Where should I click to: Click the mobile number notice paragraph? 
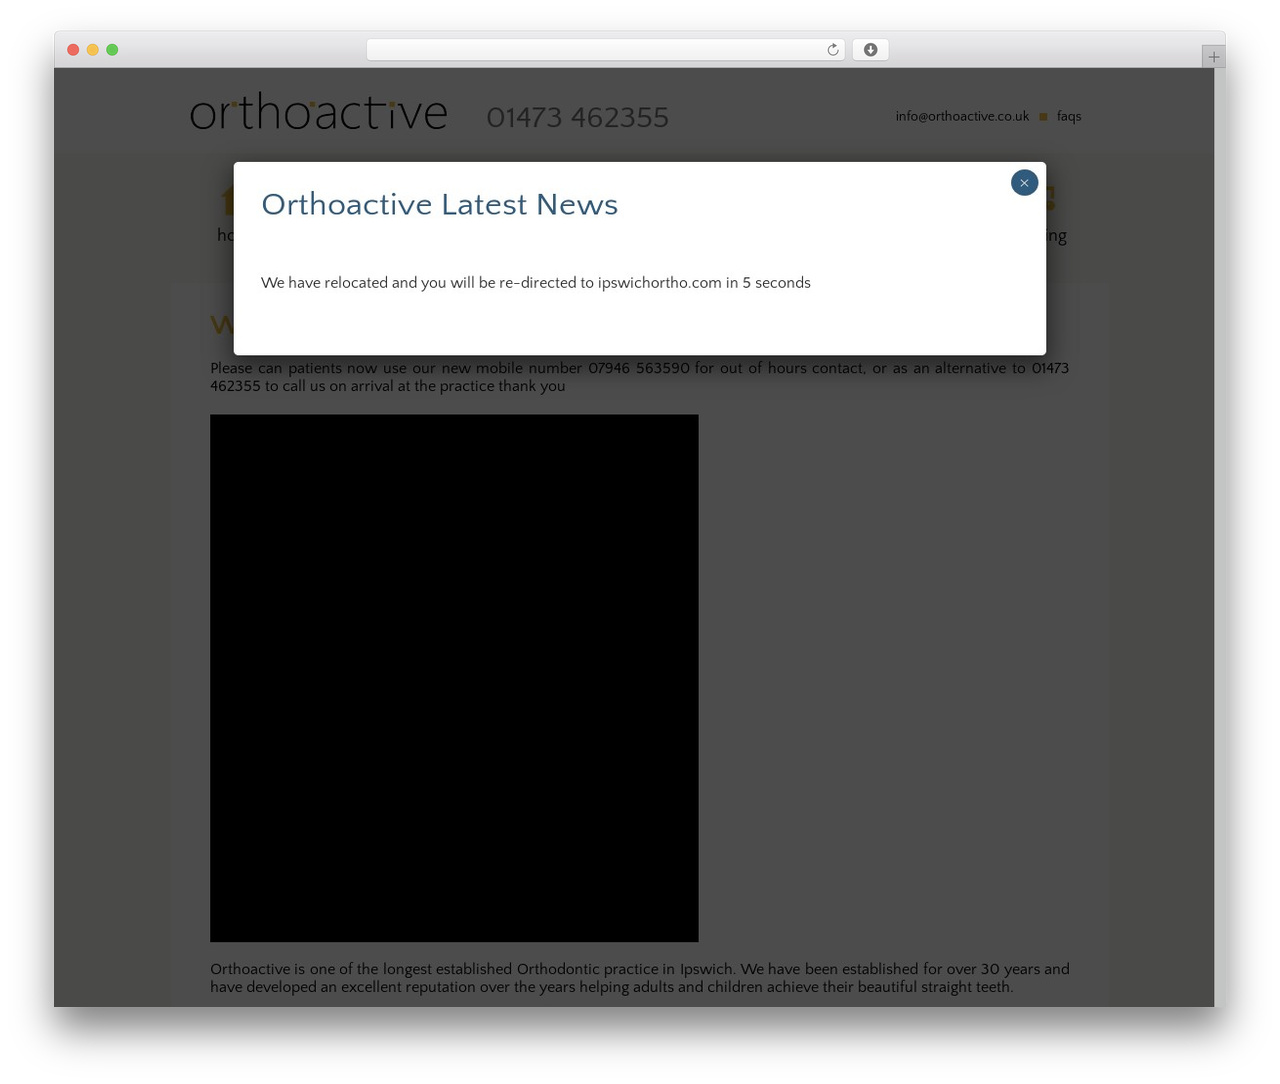(639, 377)
